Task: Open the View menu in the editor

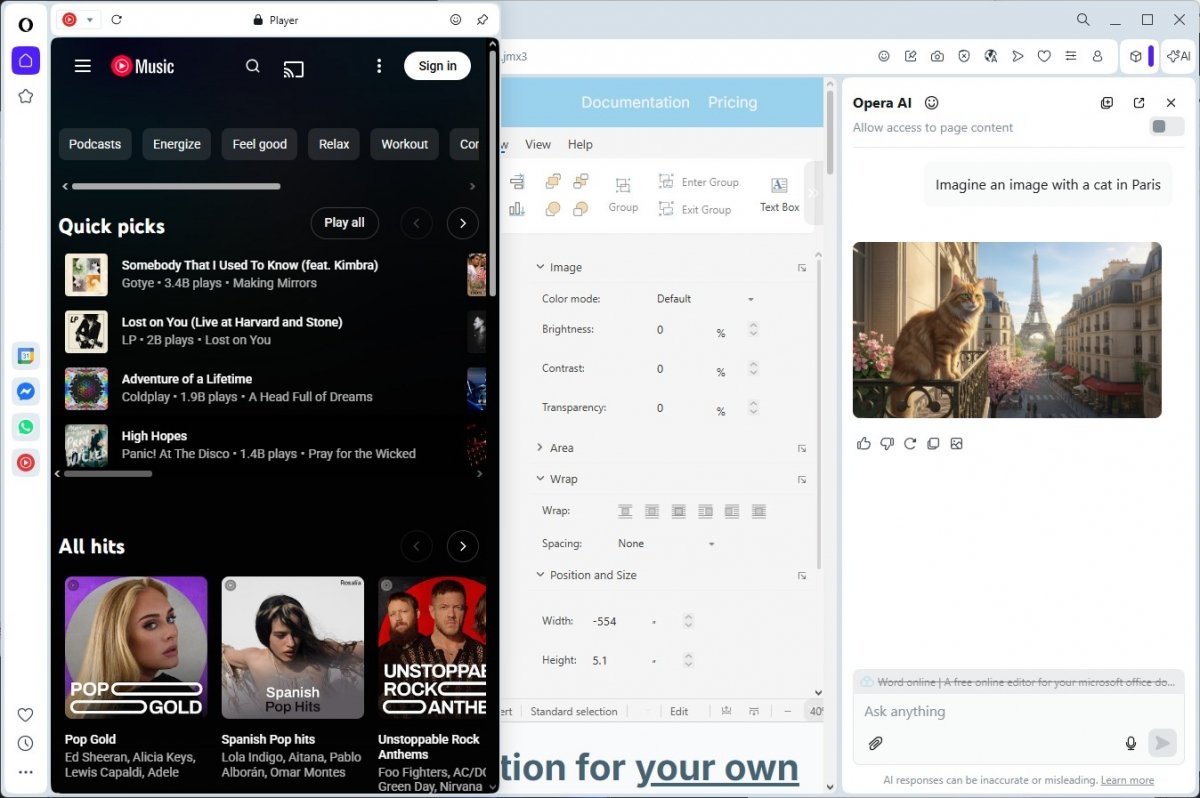Action: click(538, 144)
